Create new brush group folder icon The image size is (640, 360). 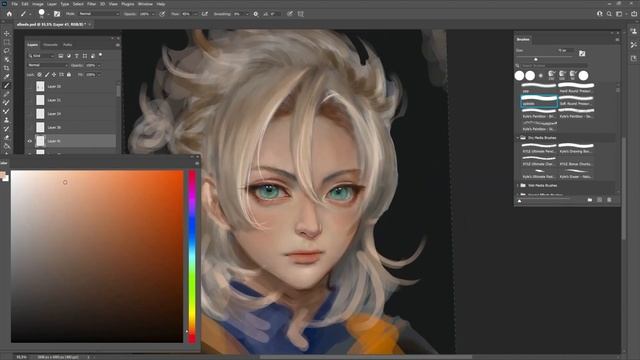pyautogui.click(x=590, y=200)
